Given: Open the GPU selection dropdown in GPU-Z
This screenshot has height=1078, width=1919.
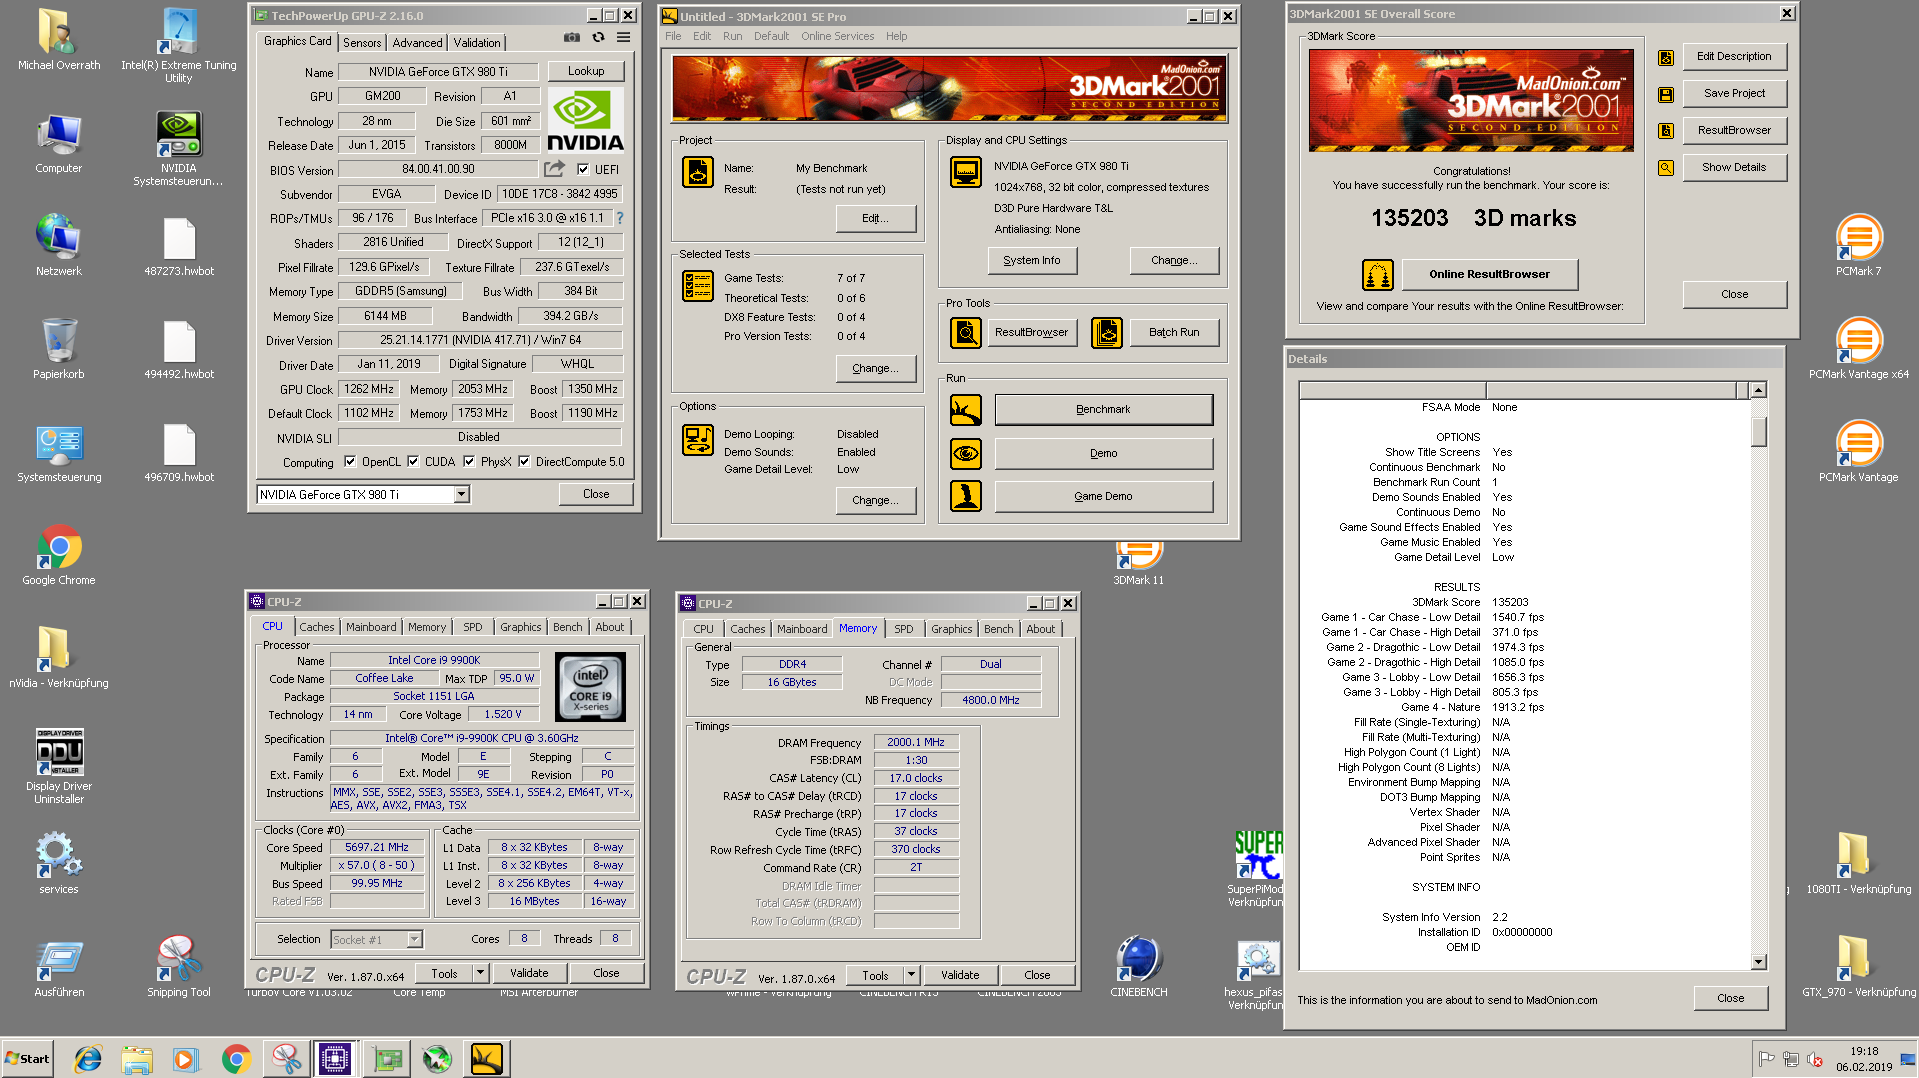Looking at the screenshot, I should (461, 494).
